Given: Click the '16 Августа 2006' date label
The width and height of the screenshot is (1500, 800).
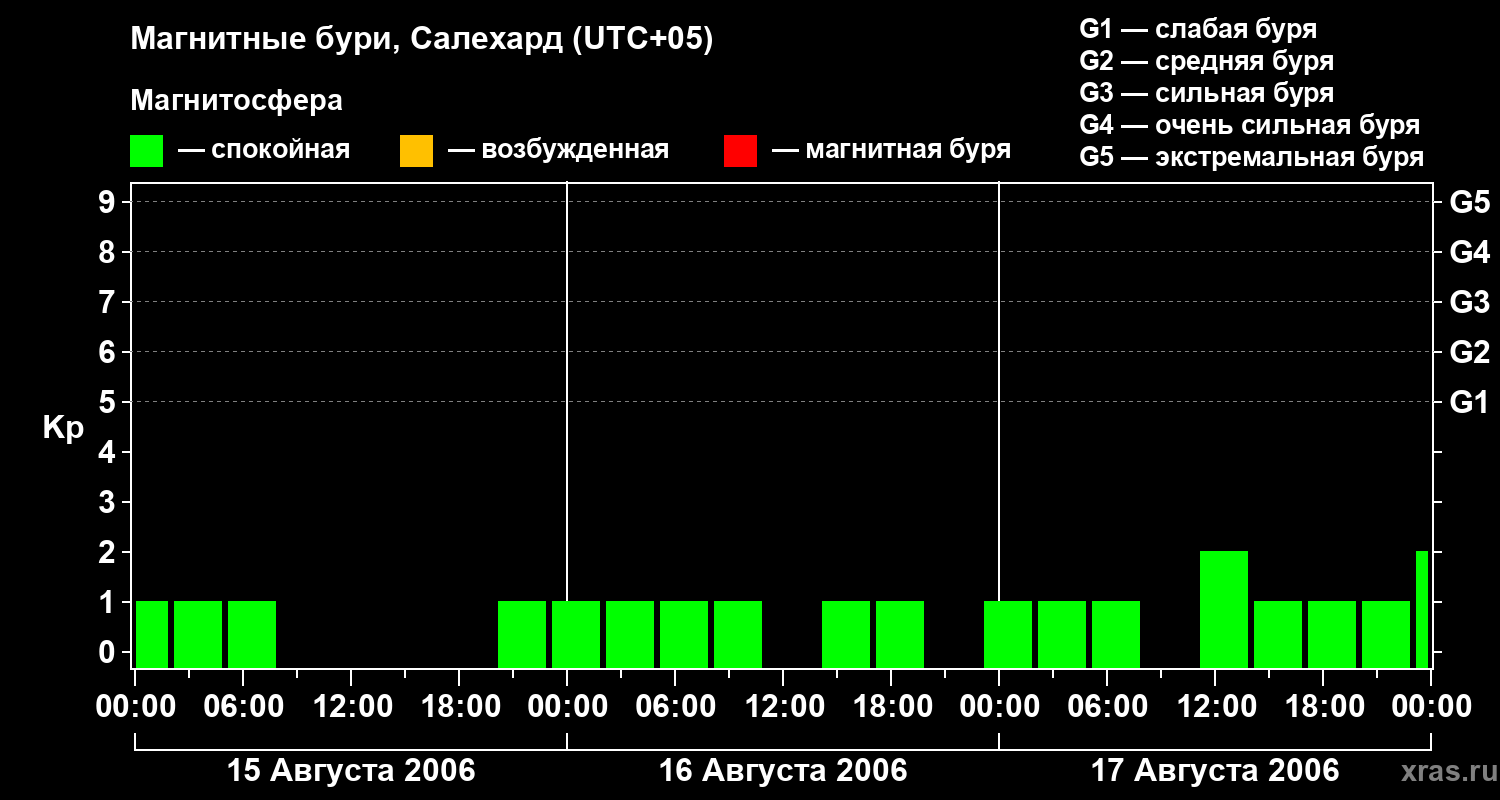Looking at the screenshot, I should pyautogui.click(x=783, y=770).
